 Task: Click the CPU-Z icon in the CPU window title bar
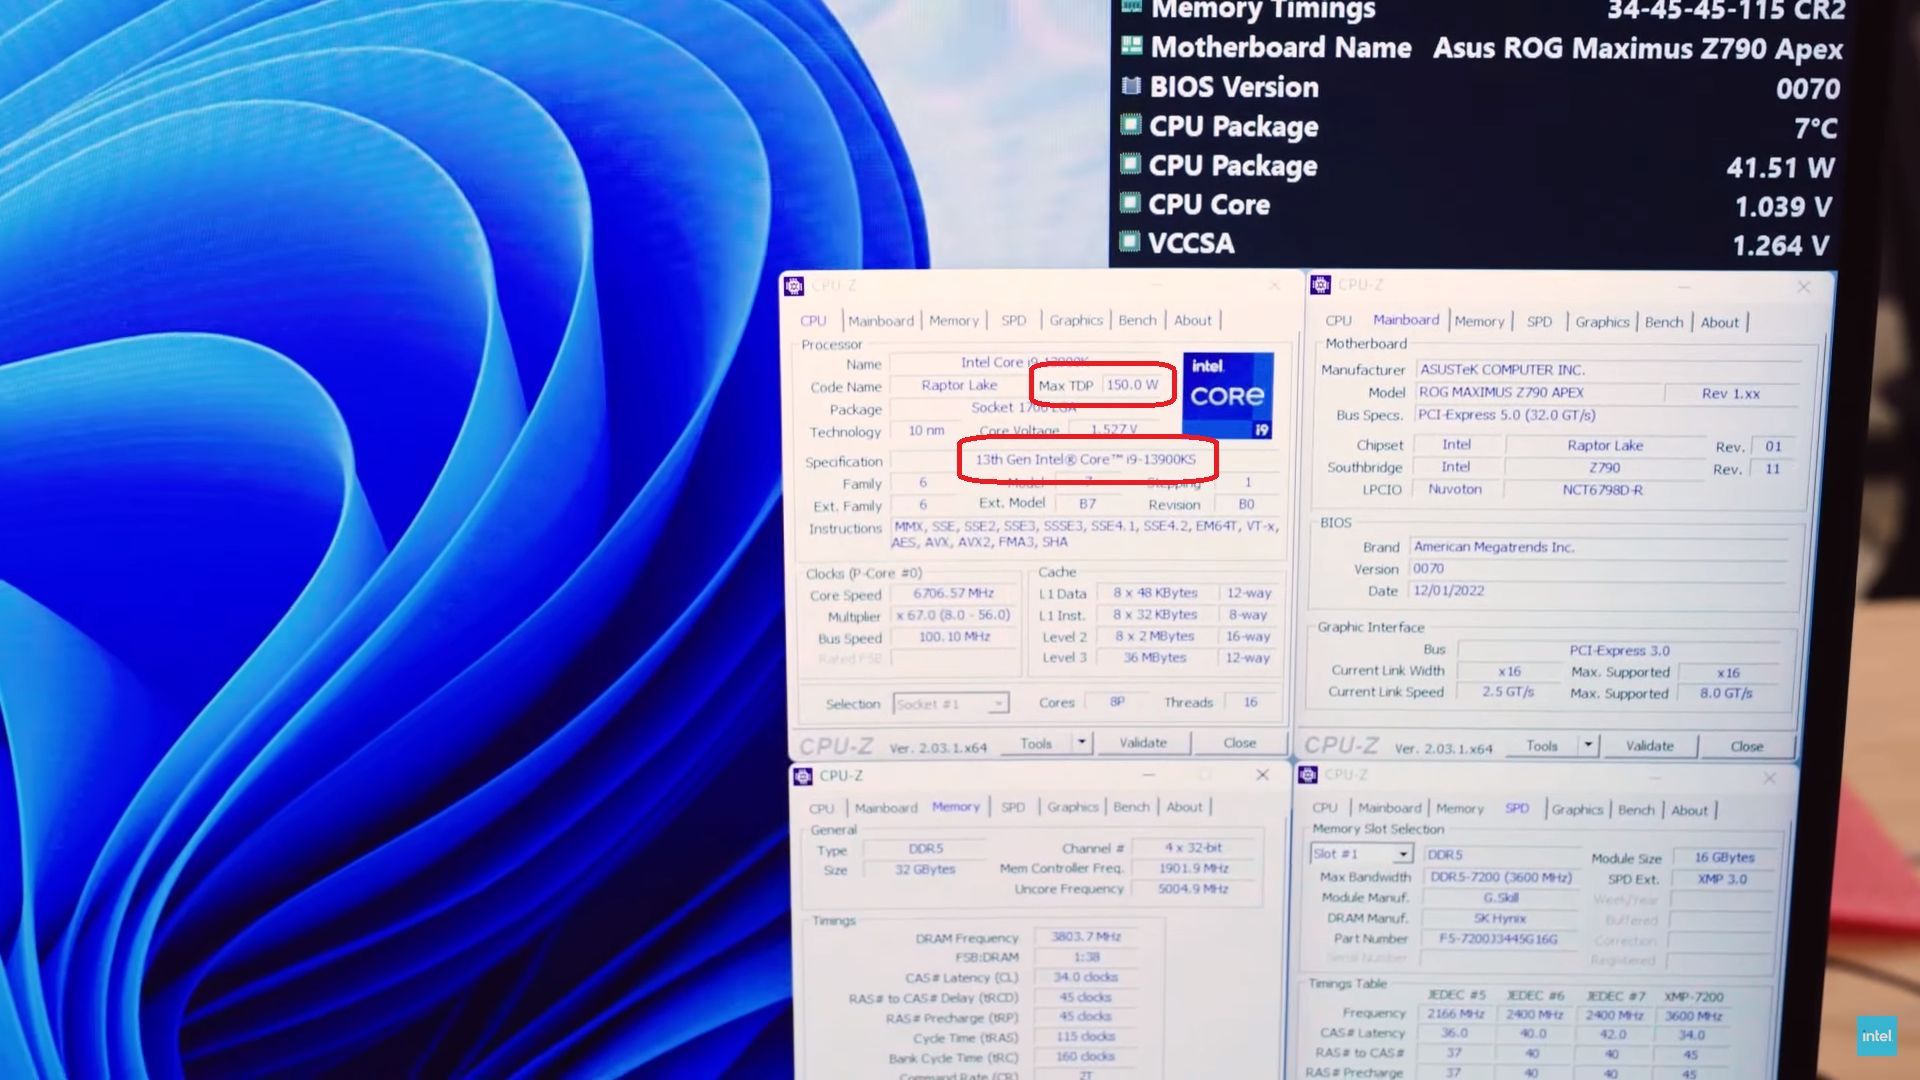[794, 286]
